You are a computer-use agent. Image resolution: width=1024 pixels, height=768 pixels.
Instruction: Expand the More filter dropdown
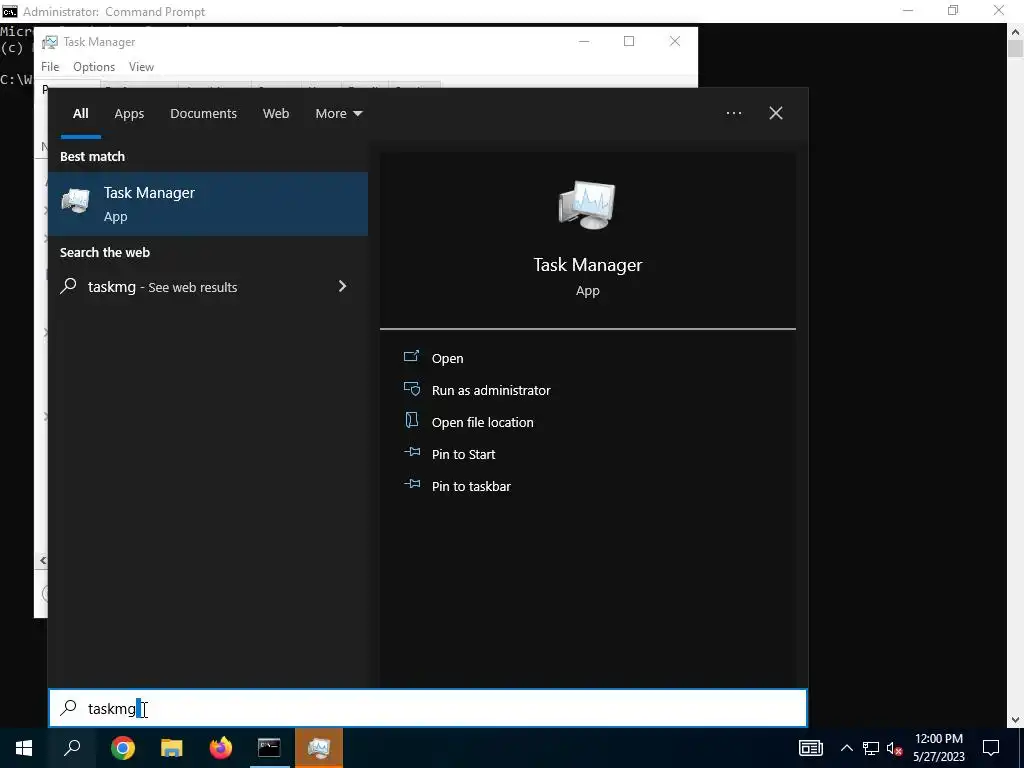point(338,114)
